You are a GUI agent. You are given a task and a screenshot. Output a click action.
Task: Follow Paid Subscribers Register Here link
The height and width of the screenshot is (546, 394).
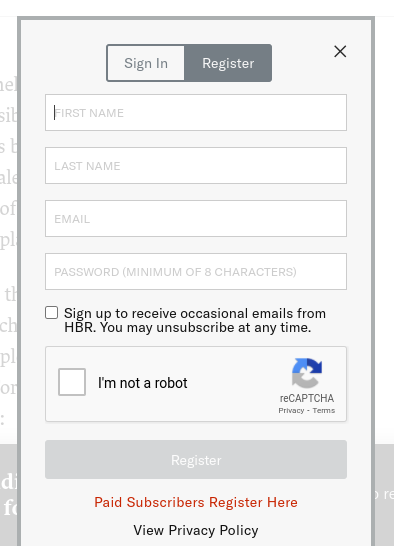click(196, 502)
